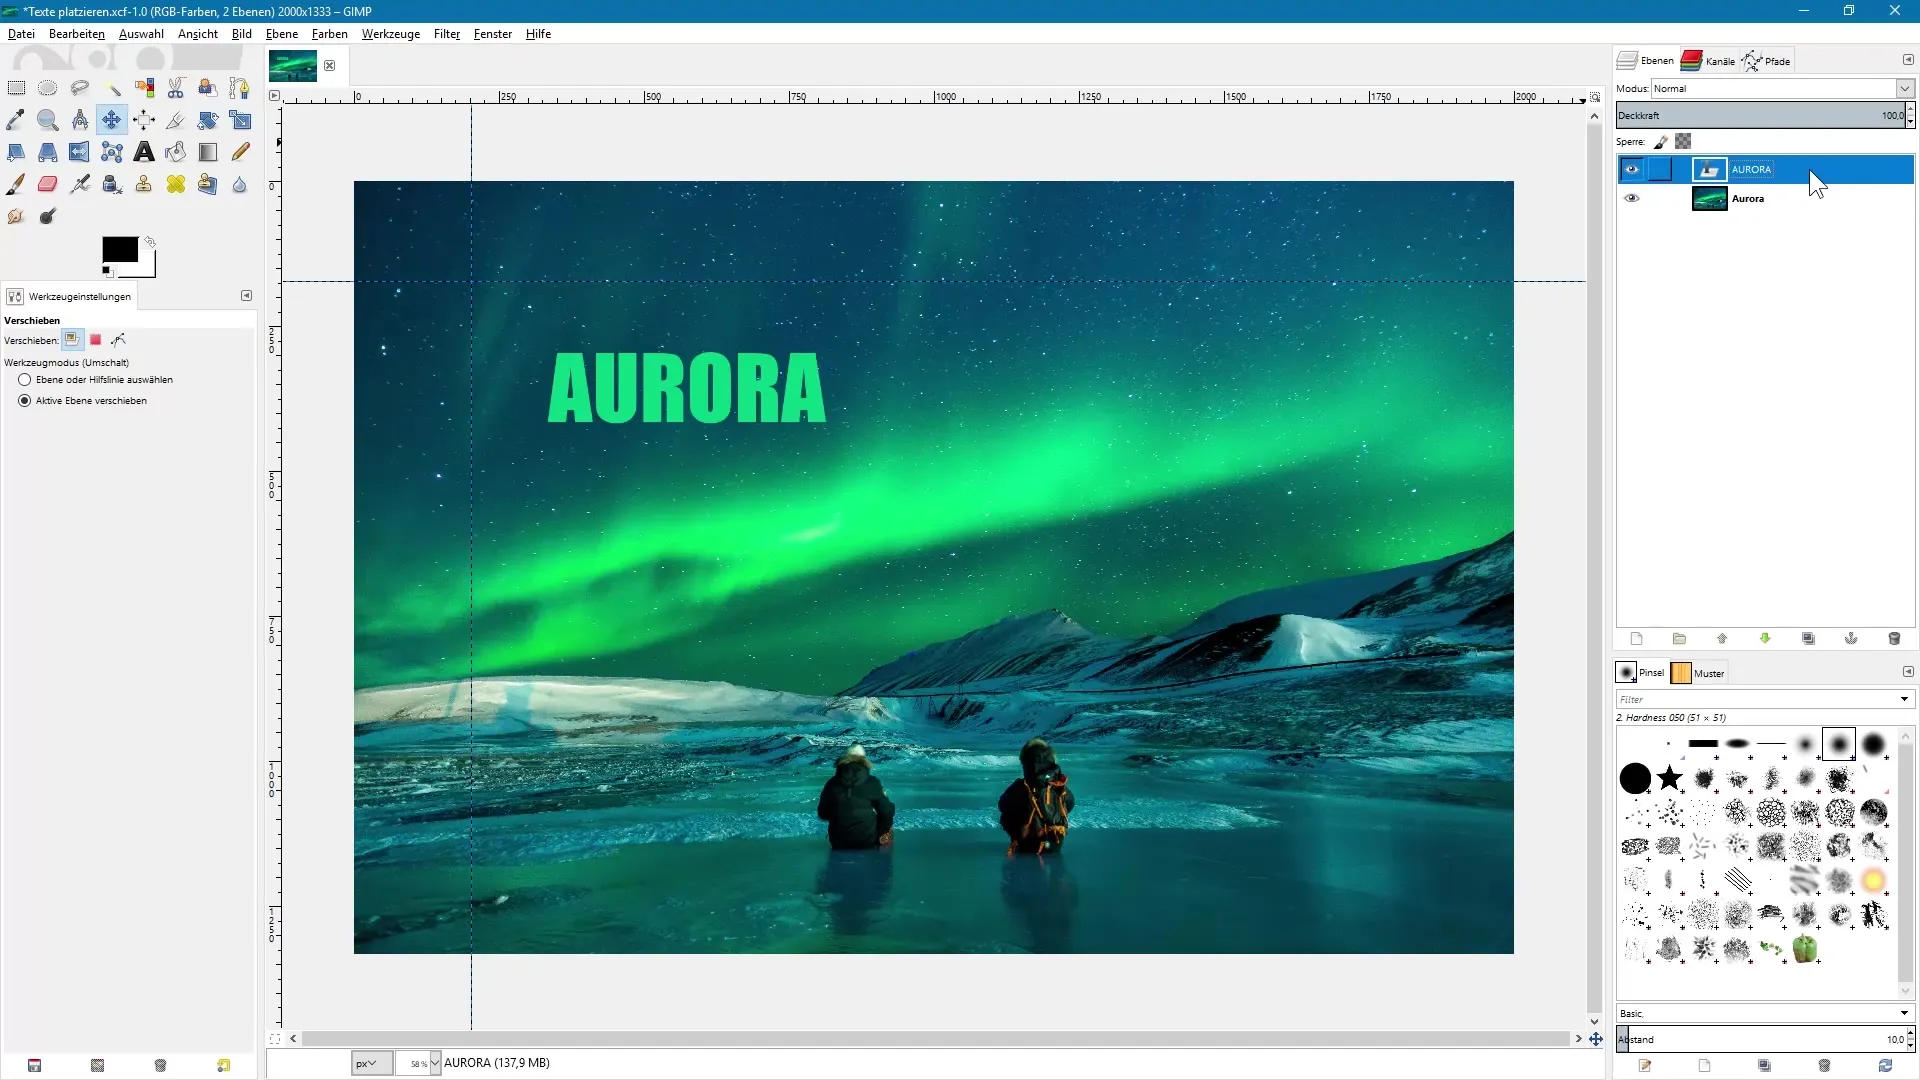Select the Rotate tool
Viewport: 1920px width, 1080px height.
(208, 120)
